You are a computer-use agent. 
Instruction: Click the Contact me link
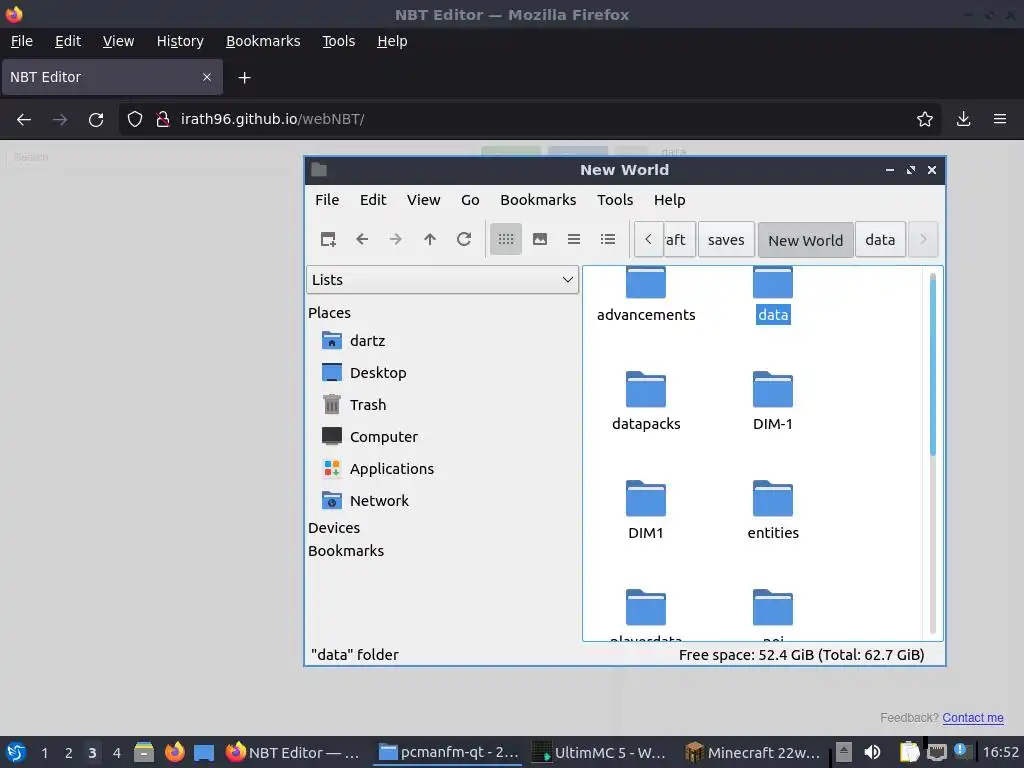[x=972, y=718]
